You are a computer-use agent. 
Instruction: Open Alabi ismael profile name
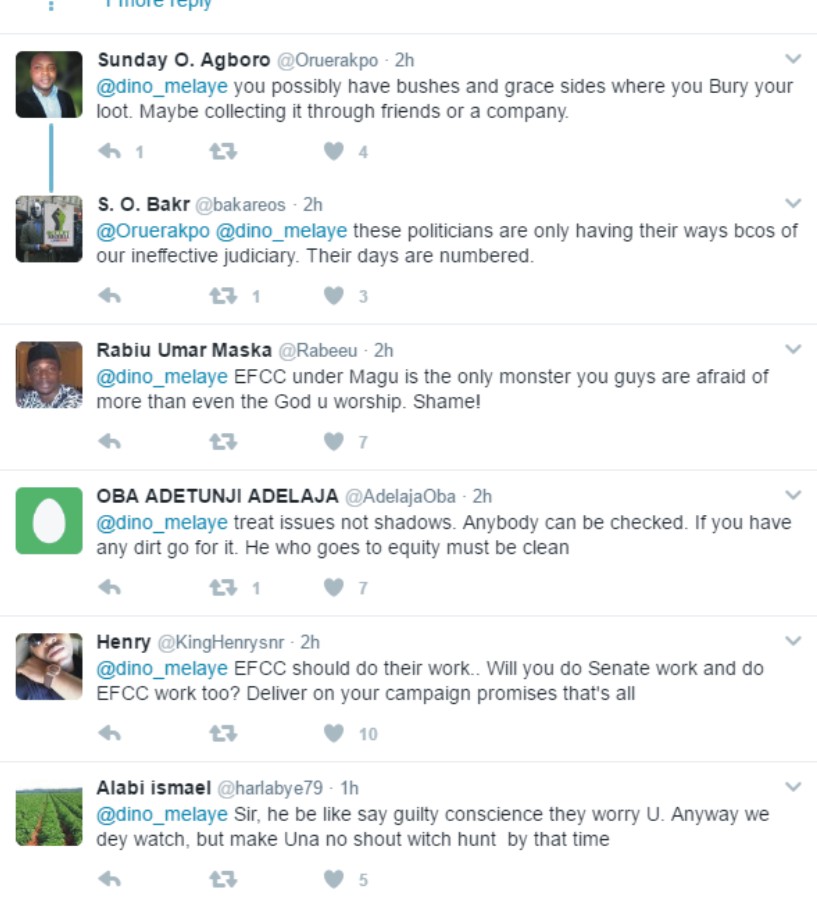click(154, 788)
